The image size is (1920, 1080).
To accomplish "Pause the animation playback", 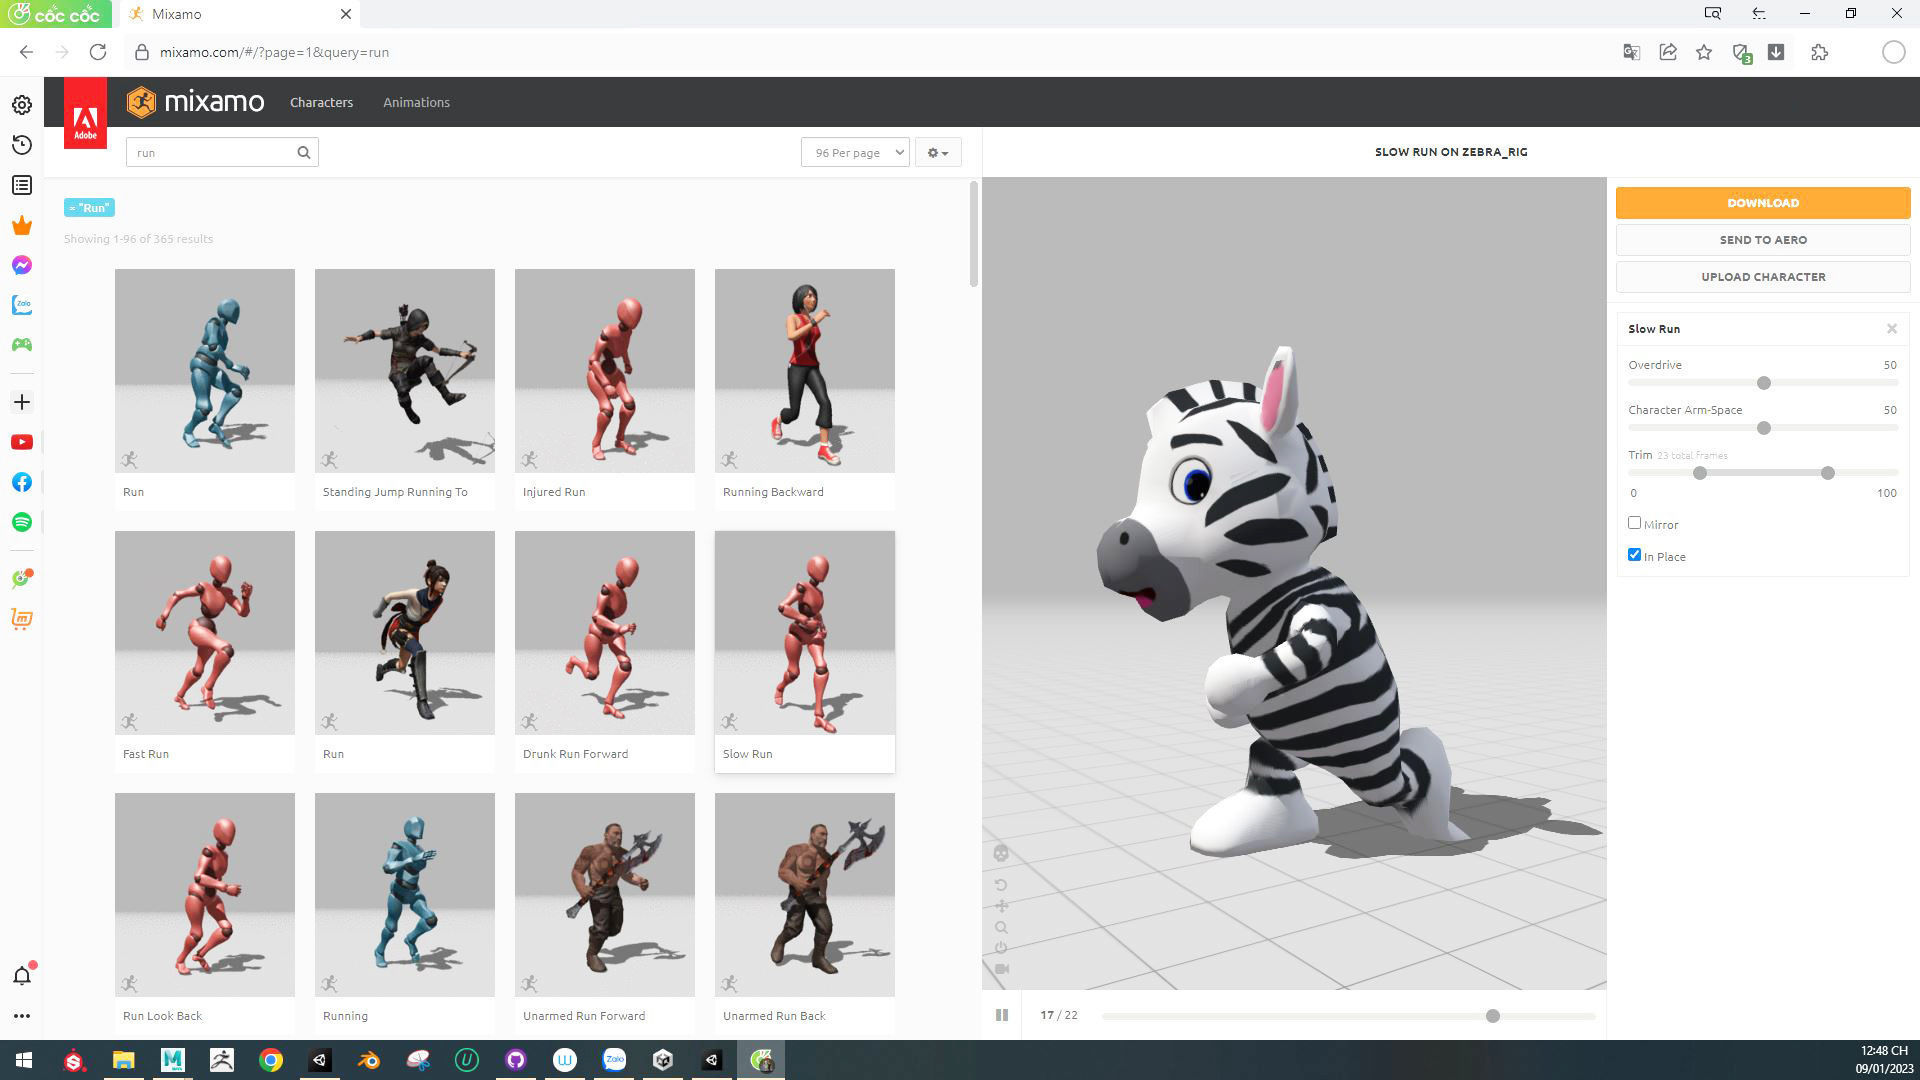I will coord(1001,1015).
